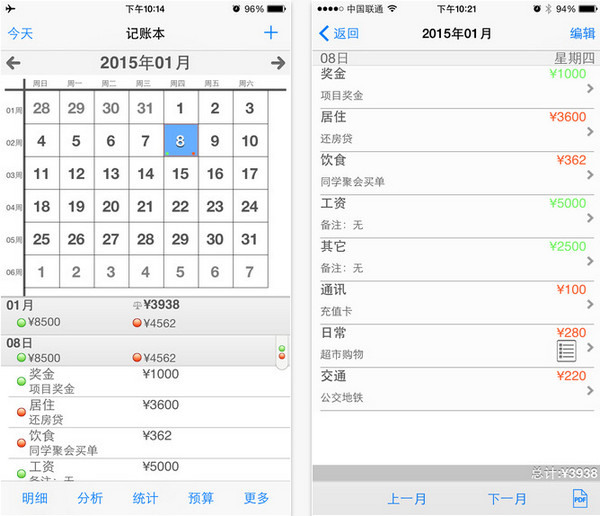Screen dimensions: 600x516
Task: Tap red dot beside 饮食 entry on left
Action: [21, 443]
